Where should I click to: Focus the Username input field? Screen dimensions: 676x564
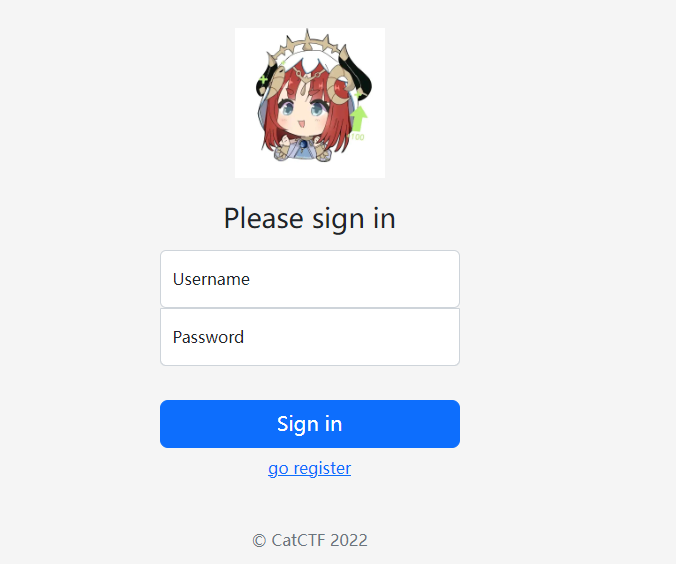[x=310, y=279]
